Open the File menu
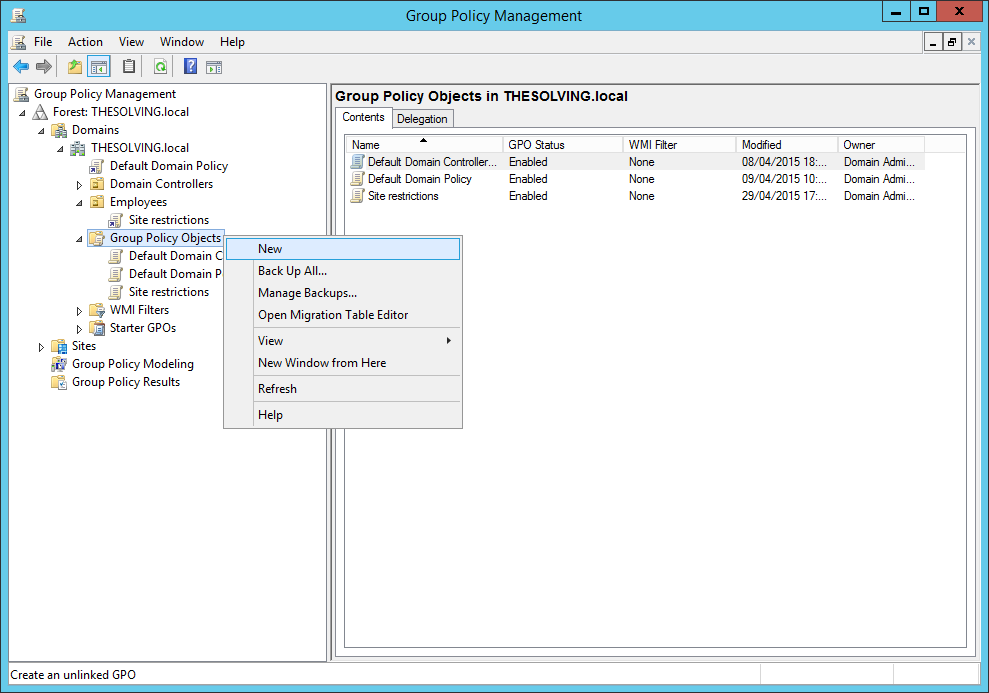 [x=43, y=42]
